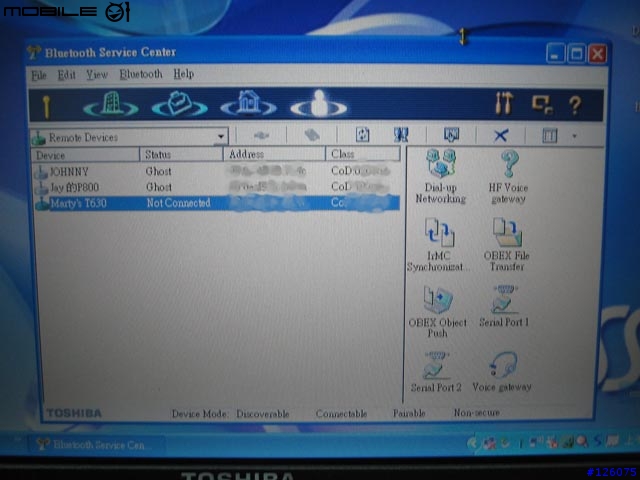Click the Not Connected status cell

(x=179, y=203)
